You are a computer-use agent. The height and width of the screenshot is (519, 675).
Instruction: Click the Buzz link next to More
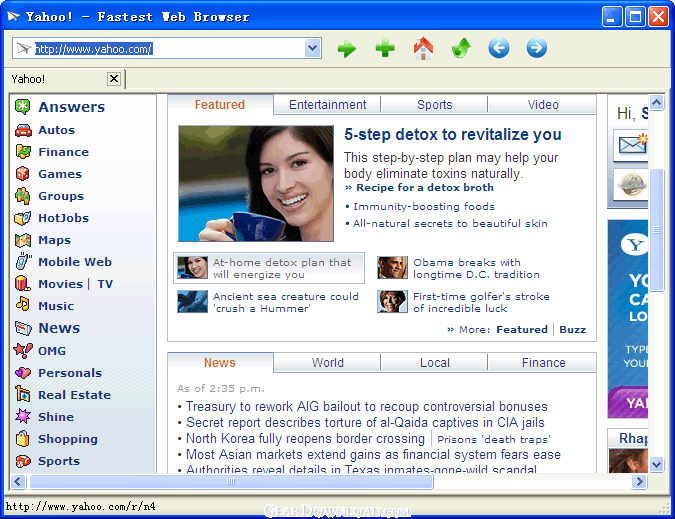click(x=572, y=330)
